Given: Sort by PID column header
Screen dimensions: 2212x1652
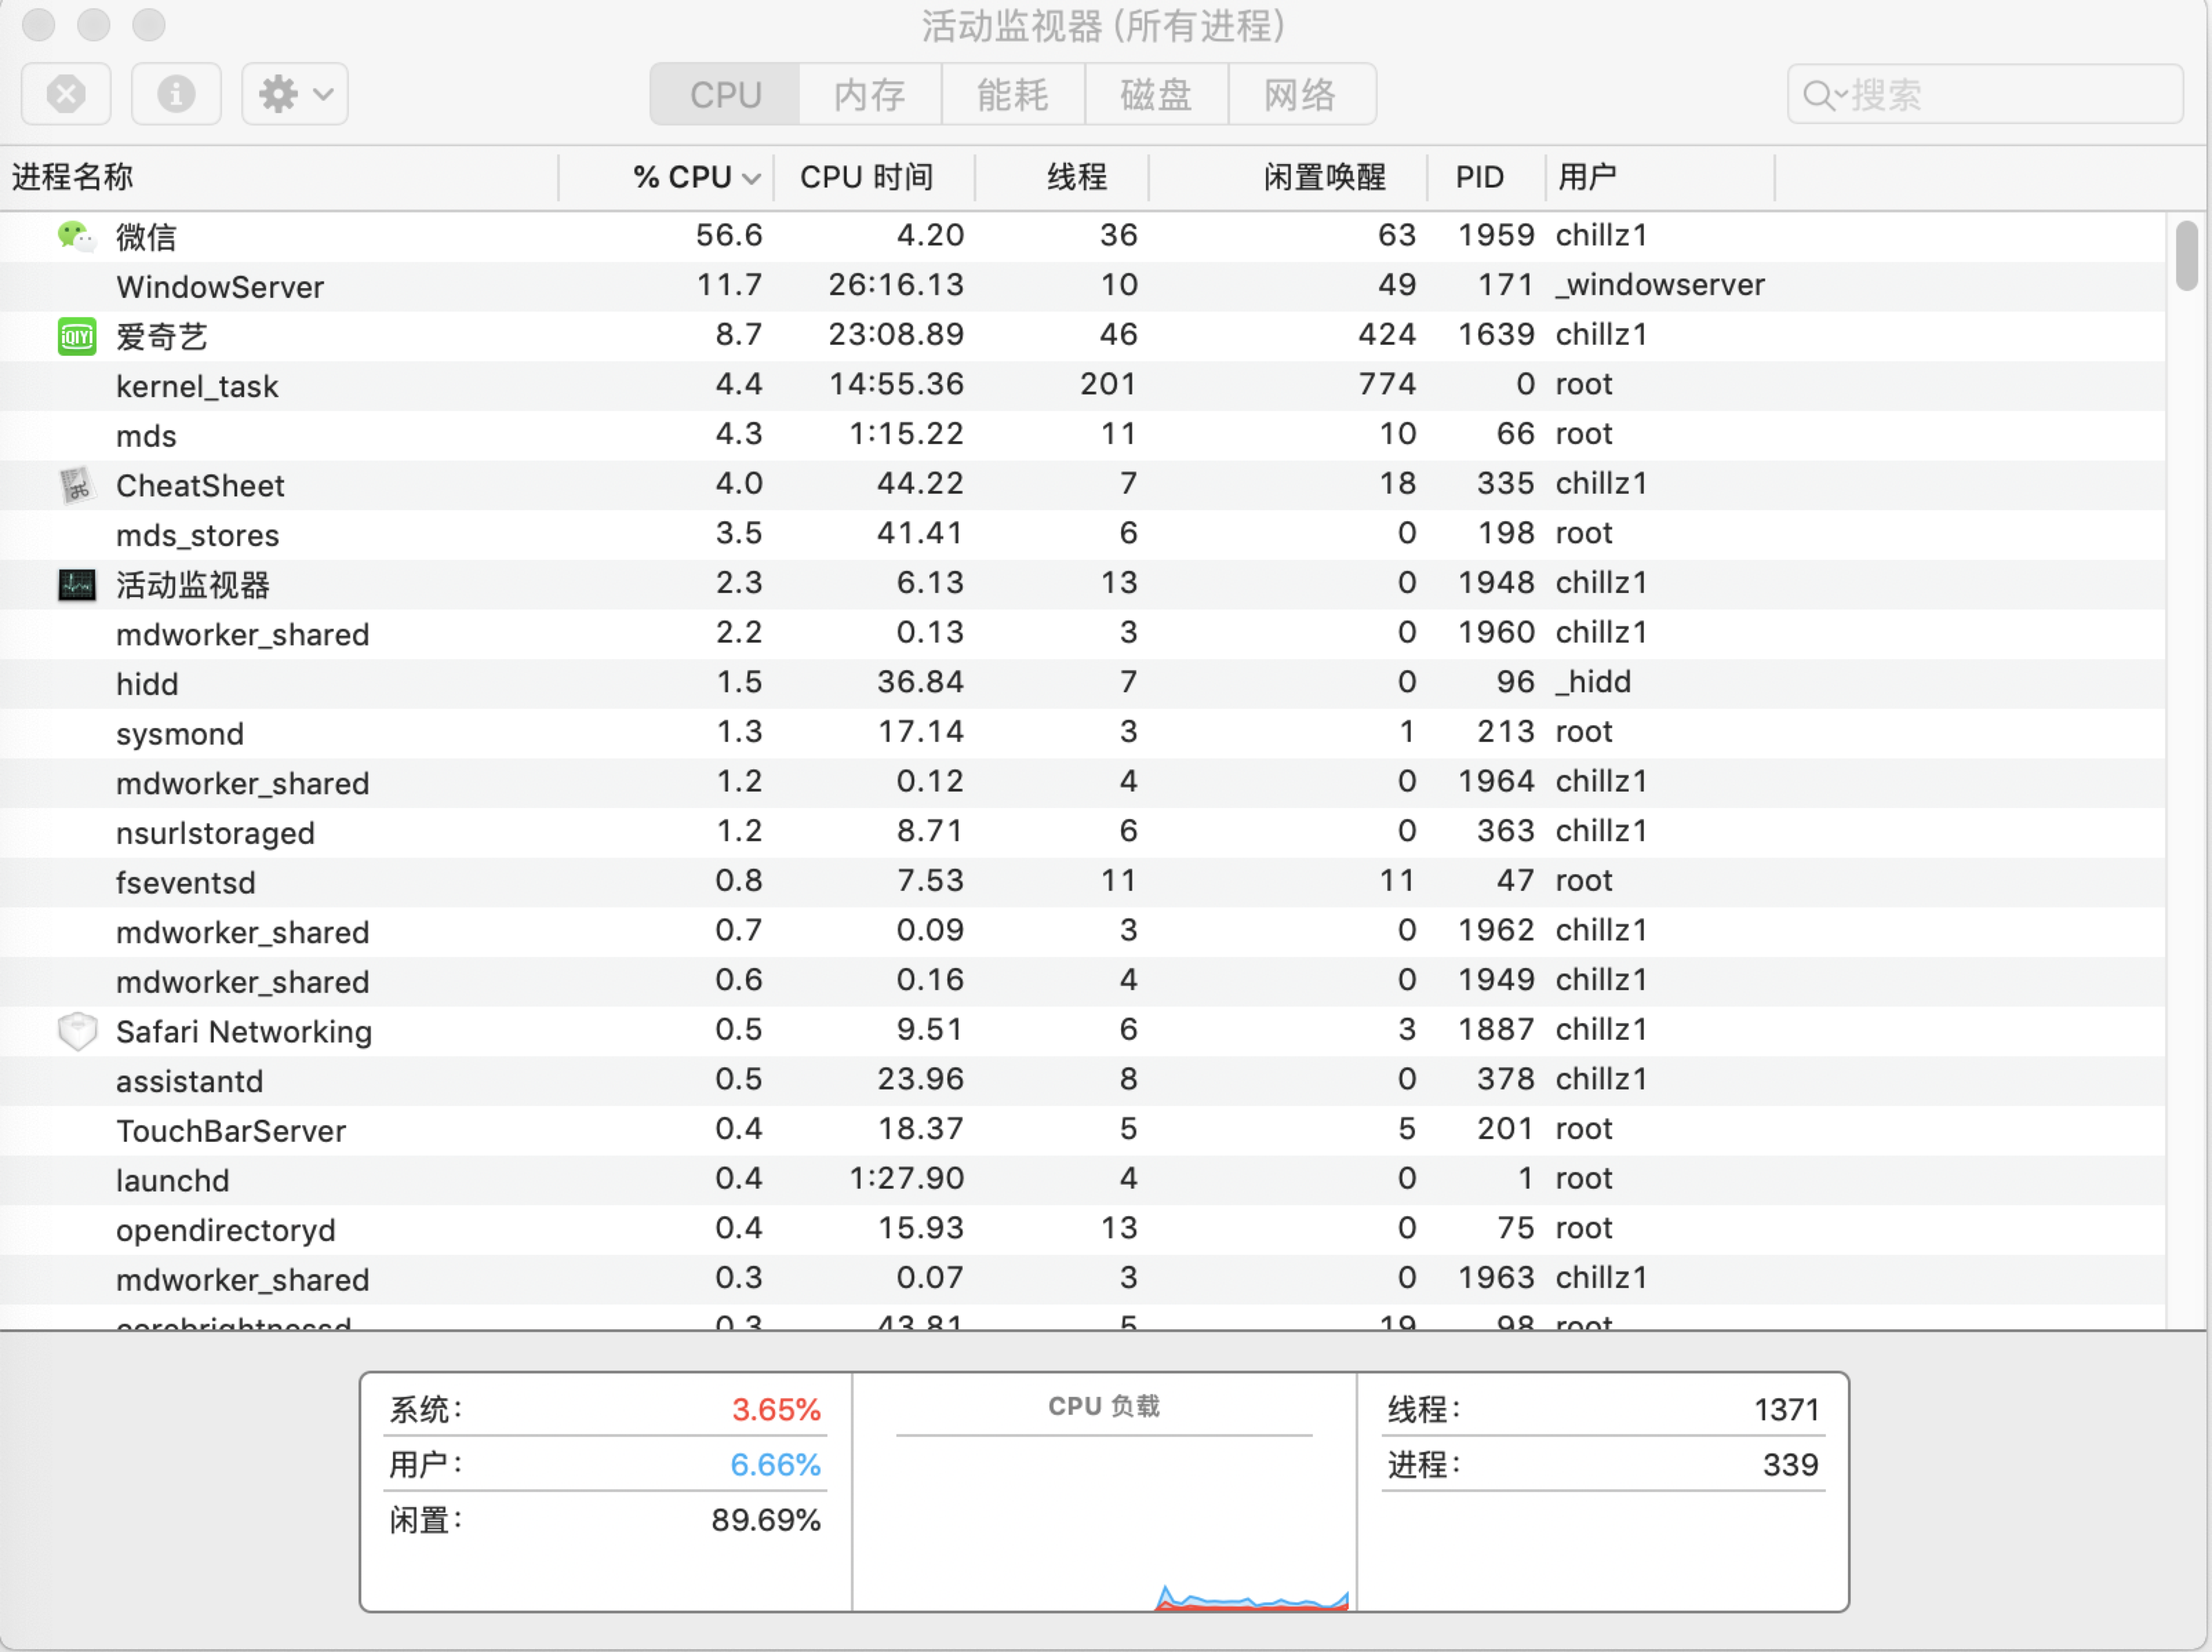Looking at the screenshot, I should click(x=1479, y=178).
